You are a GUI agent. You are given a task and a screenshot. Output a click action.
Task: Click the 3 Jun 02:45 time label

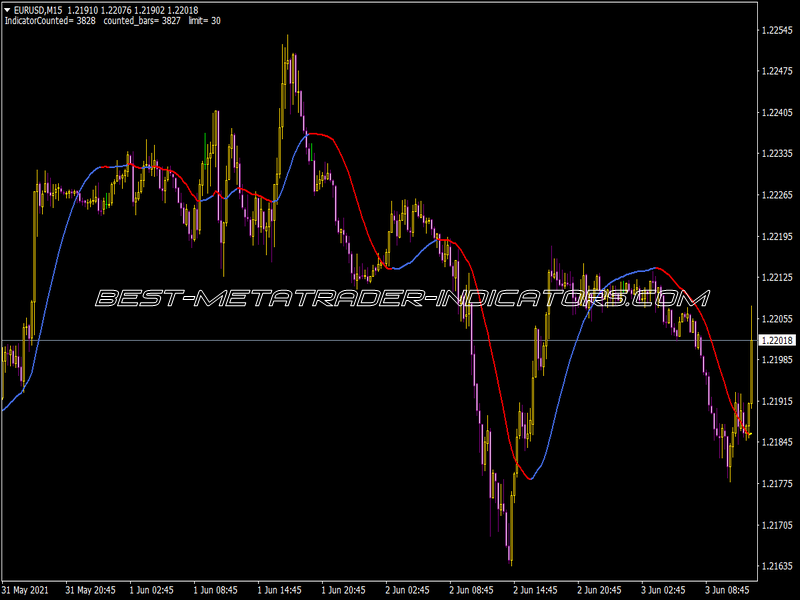click(x=663, y=590)
